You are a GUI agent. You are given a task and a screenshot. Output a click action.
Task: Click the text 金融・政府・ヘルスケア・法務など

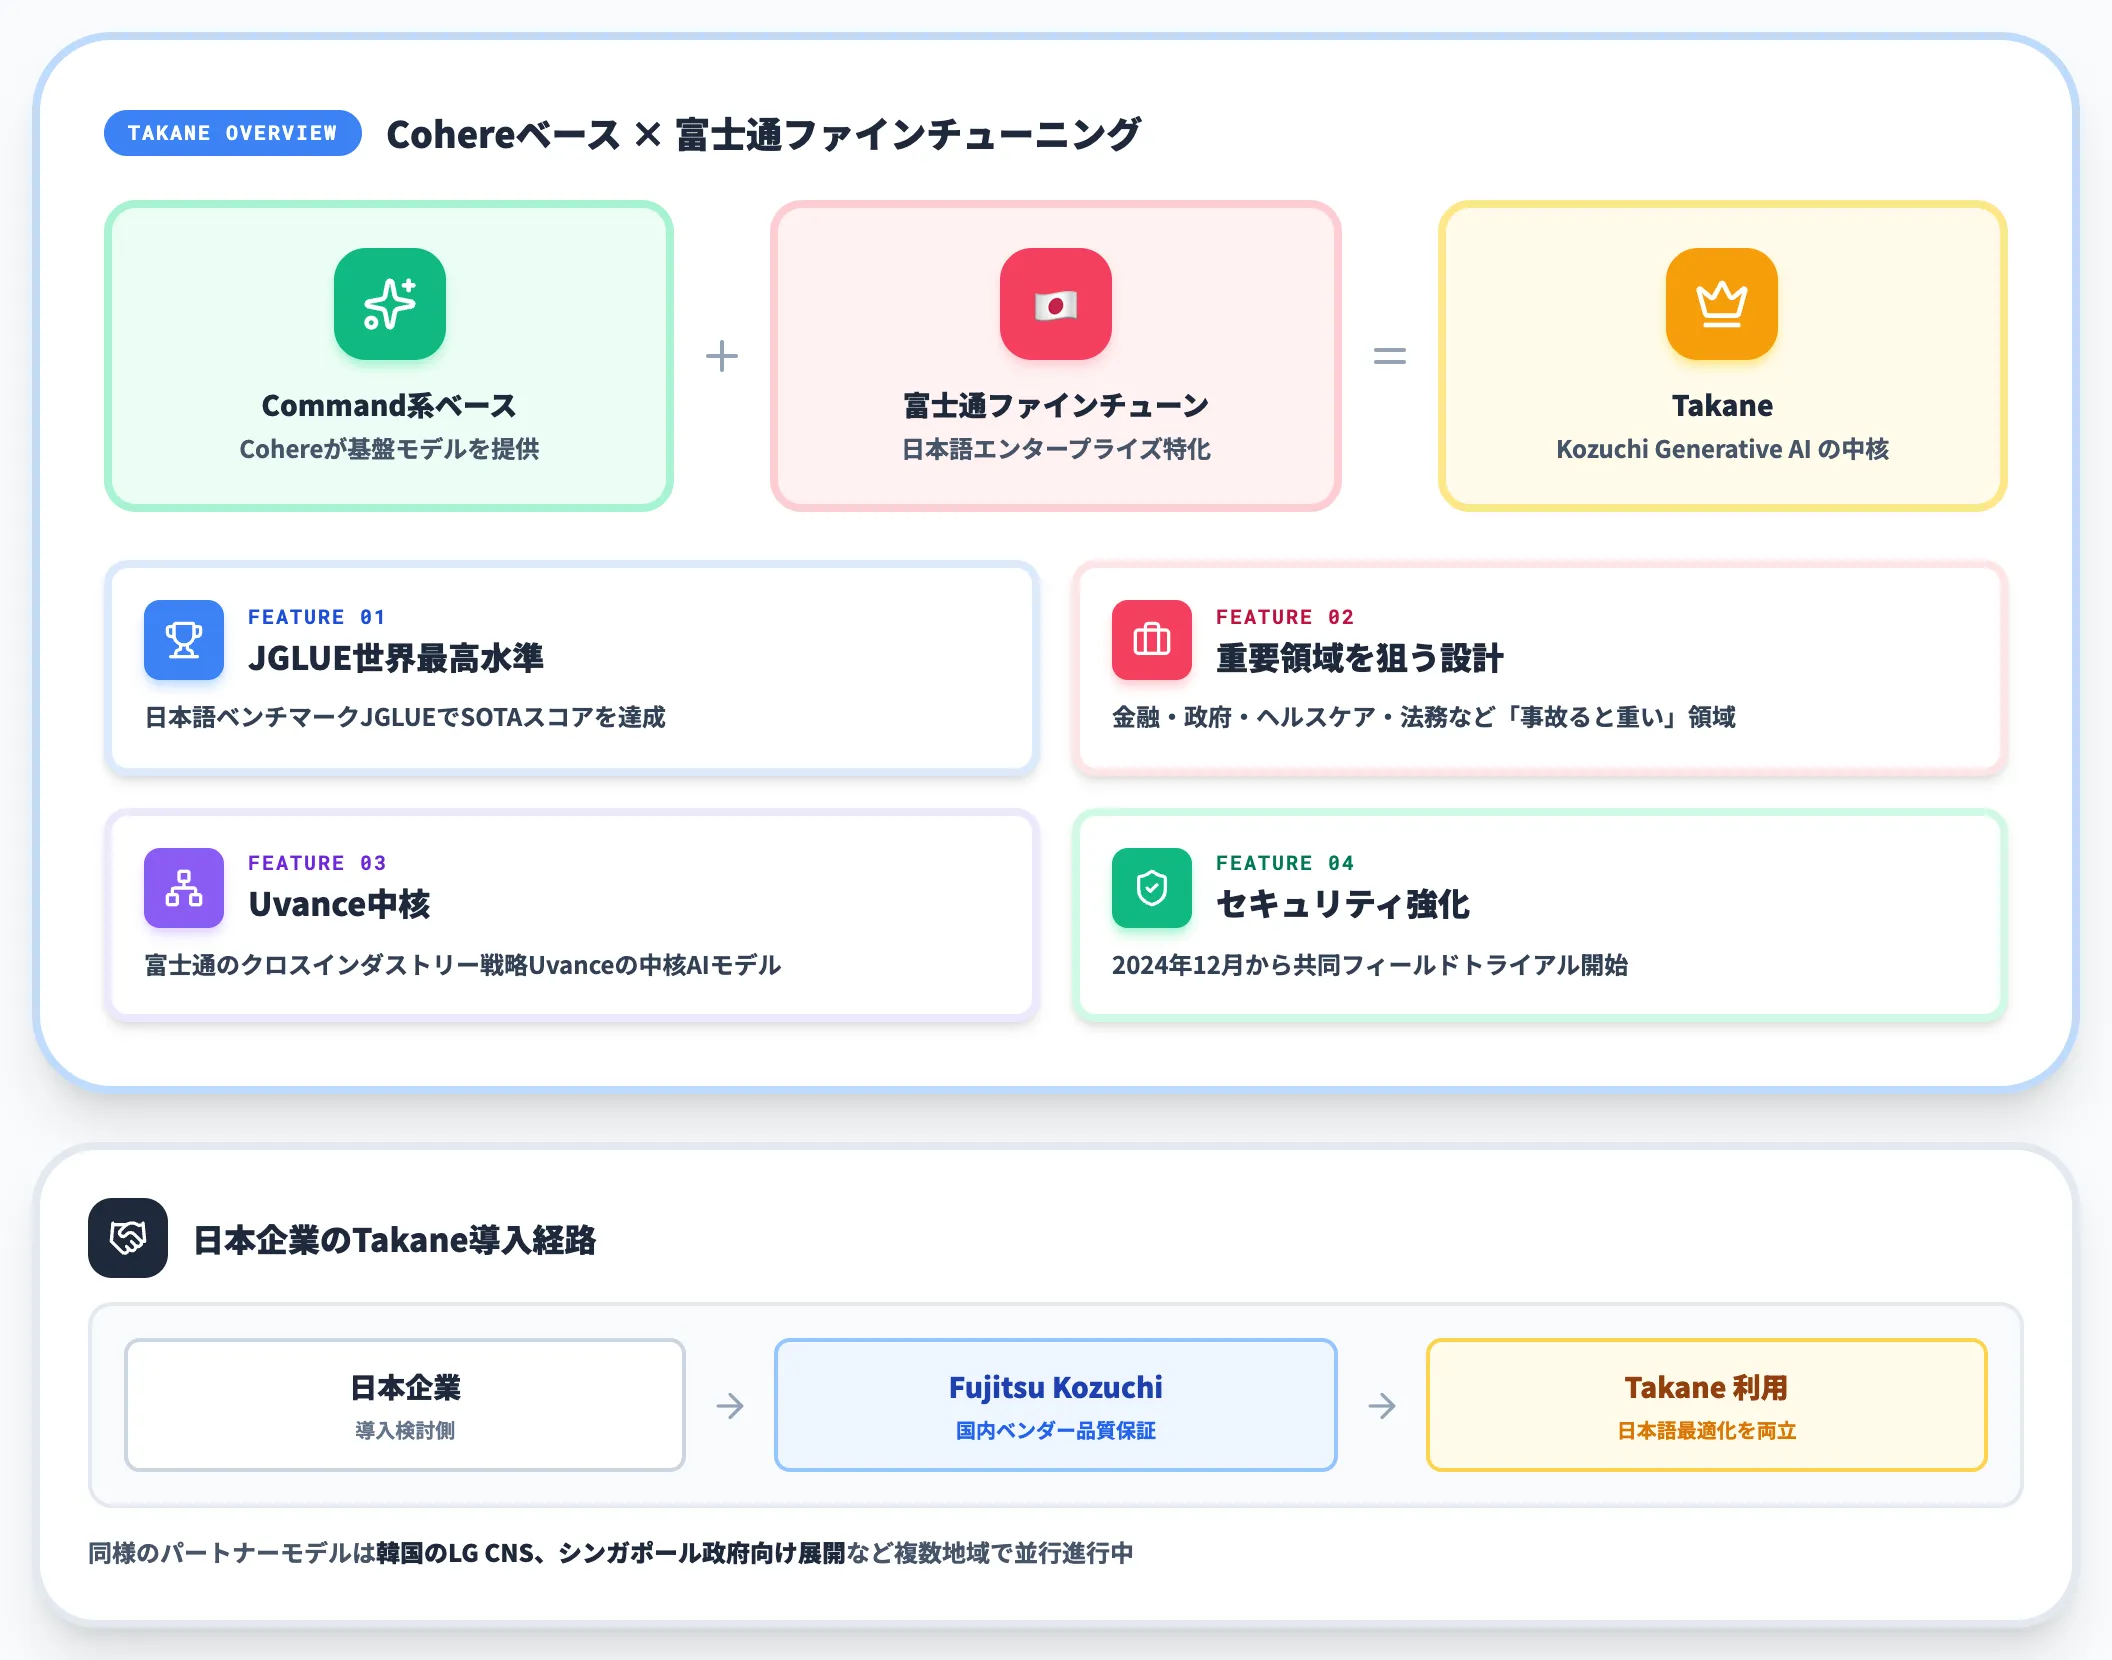1303,717
